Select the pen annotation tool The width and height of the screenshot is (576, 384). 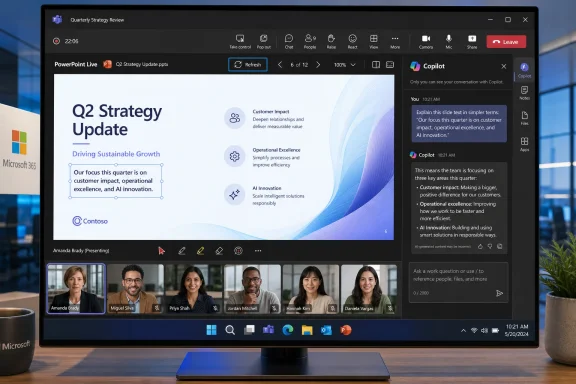coord(181,251)
